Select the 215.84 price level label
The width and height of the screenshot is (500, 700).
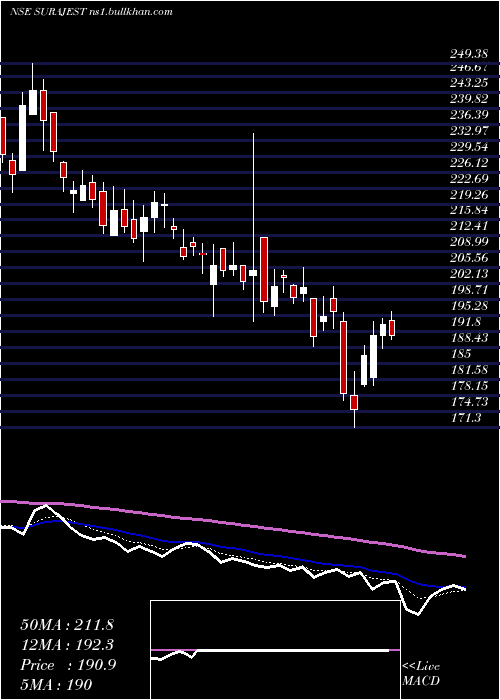click(x=469, y=211)
